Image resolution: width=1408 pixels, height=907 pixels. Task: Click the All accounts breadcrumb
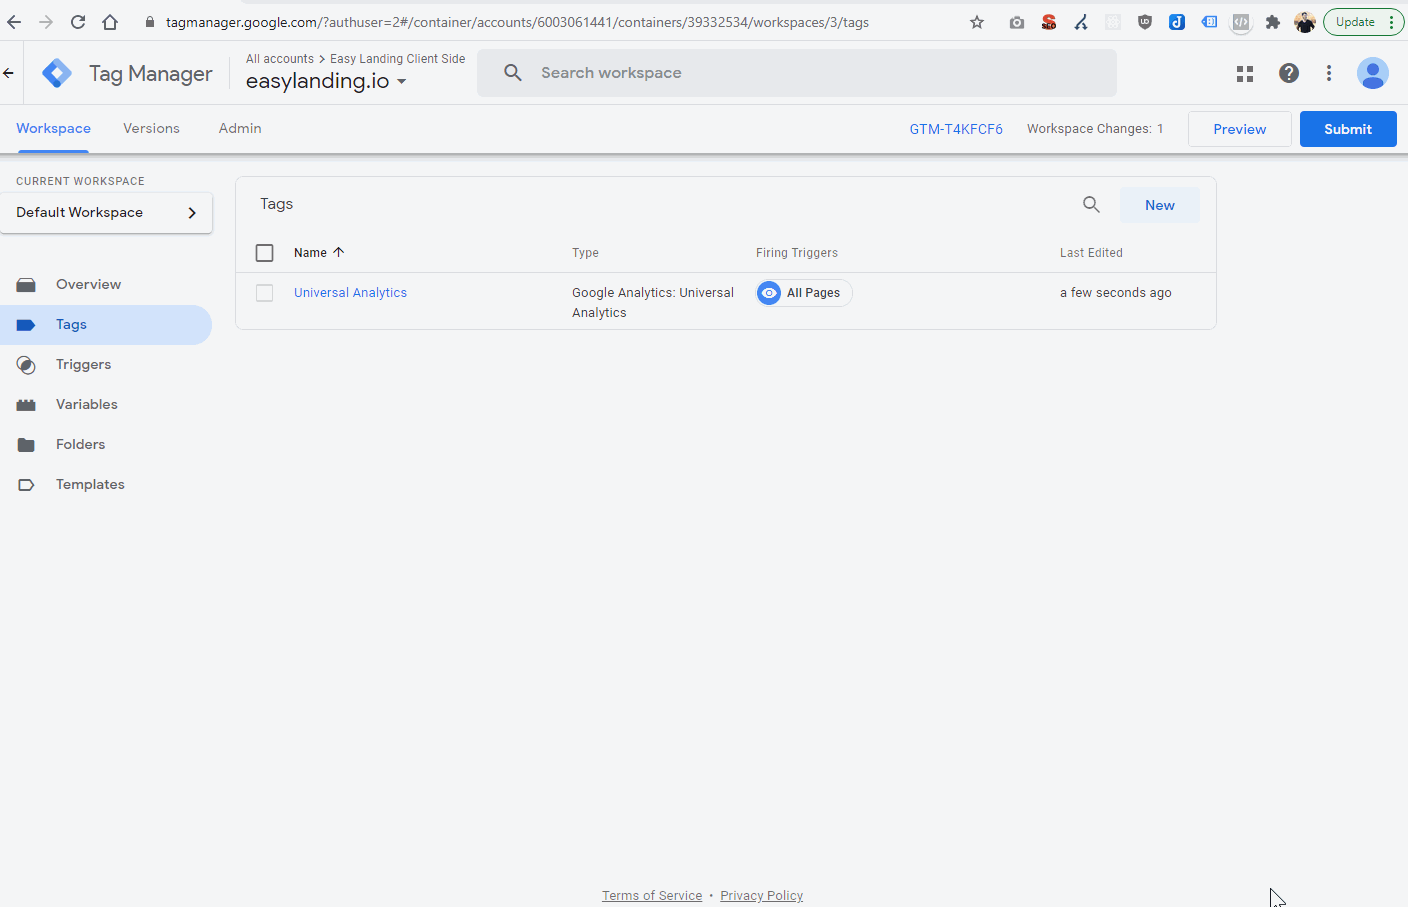pos(280,59)
